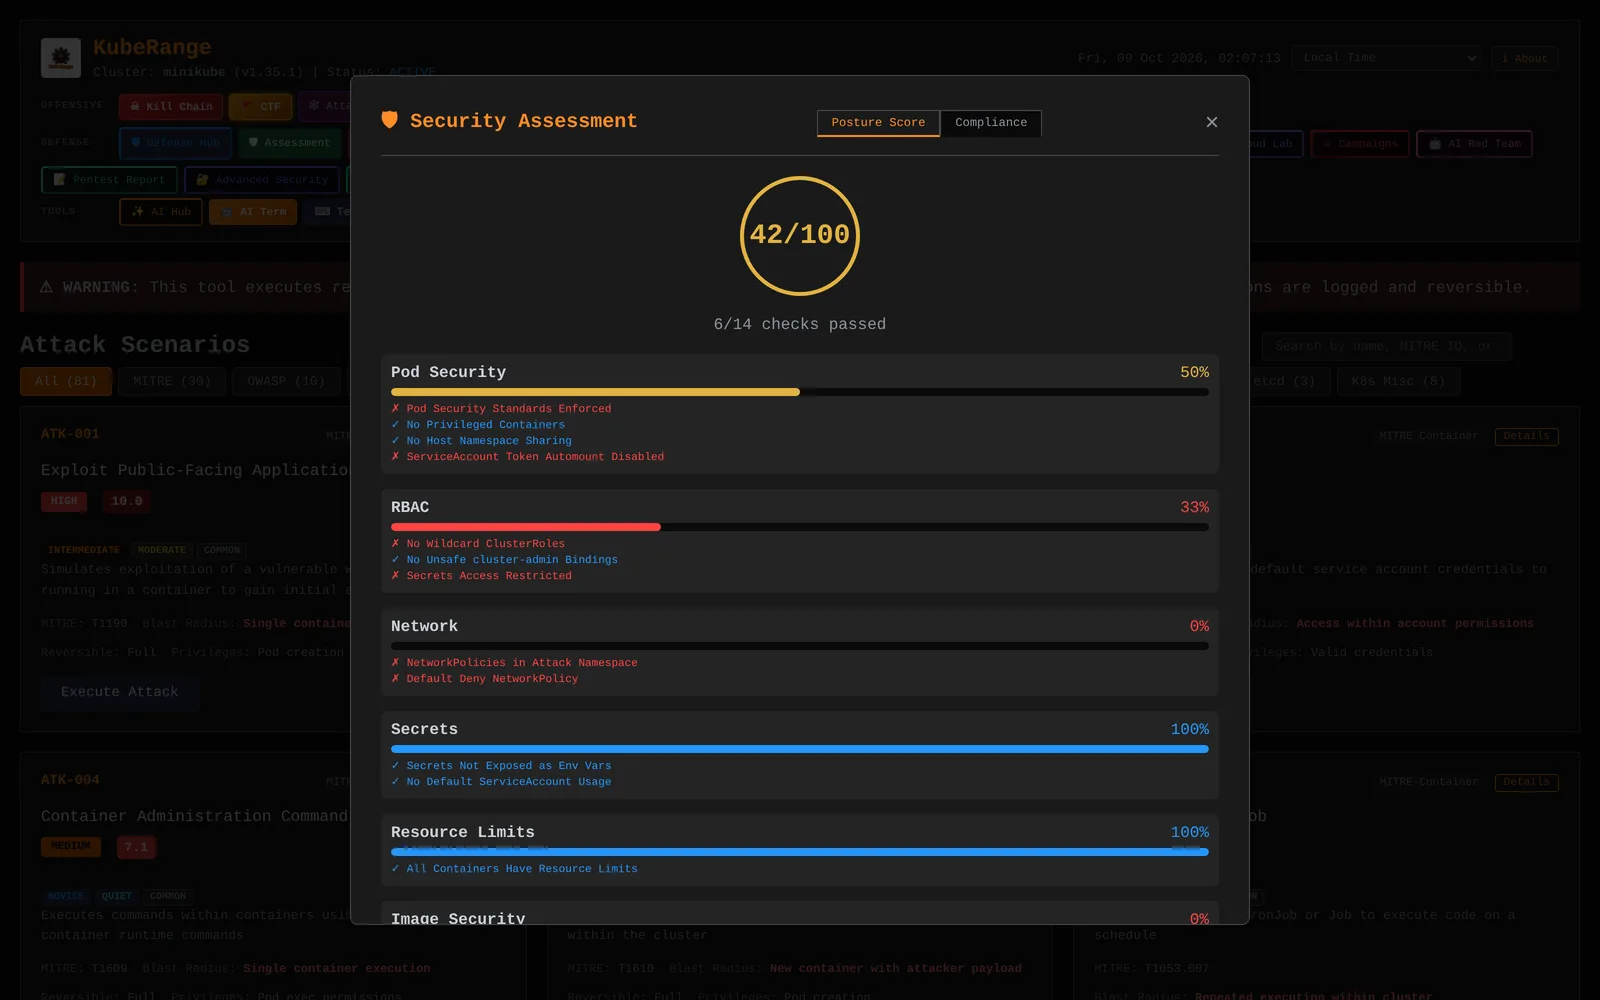Click 'No Default ServiceAccount Usage' check
The height and width of the screenshot is (1000, 1600).
501,782
